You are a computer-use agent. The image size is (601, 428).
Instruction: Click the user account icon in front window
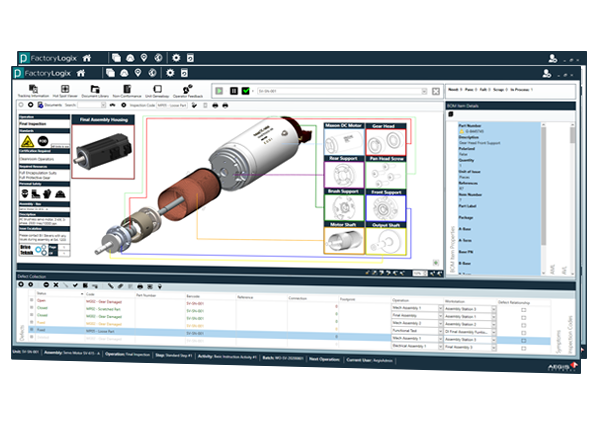[547, 74]
